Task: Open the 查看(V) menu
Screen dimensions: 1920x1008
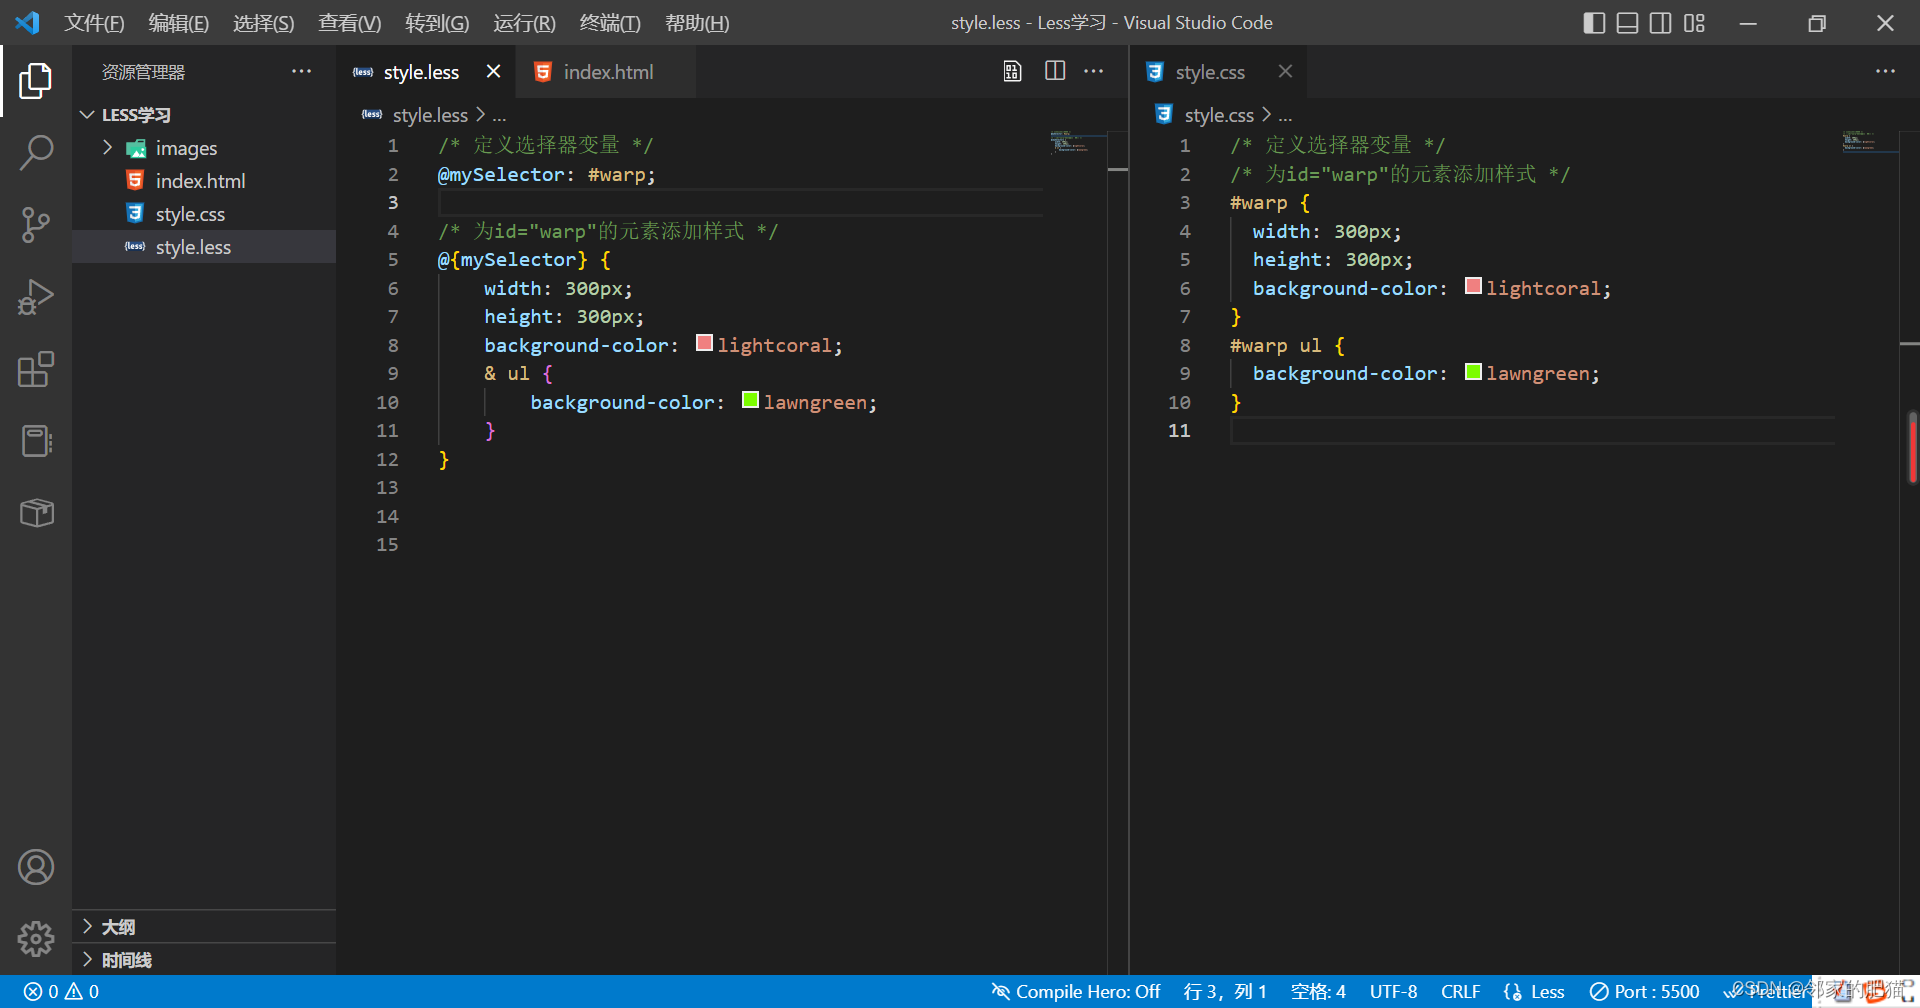Action: [x=349, y=23]
